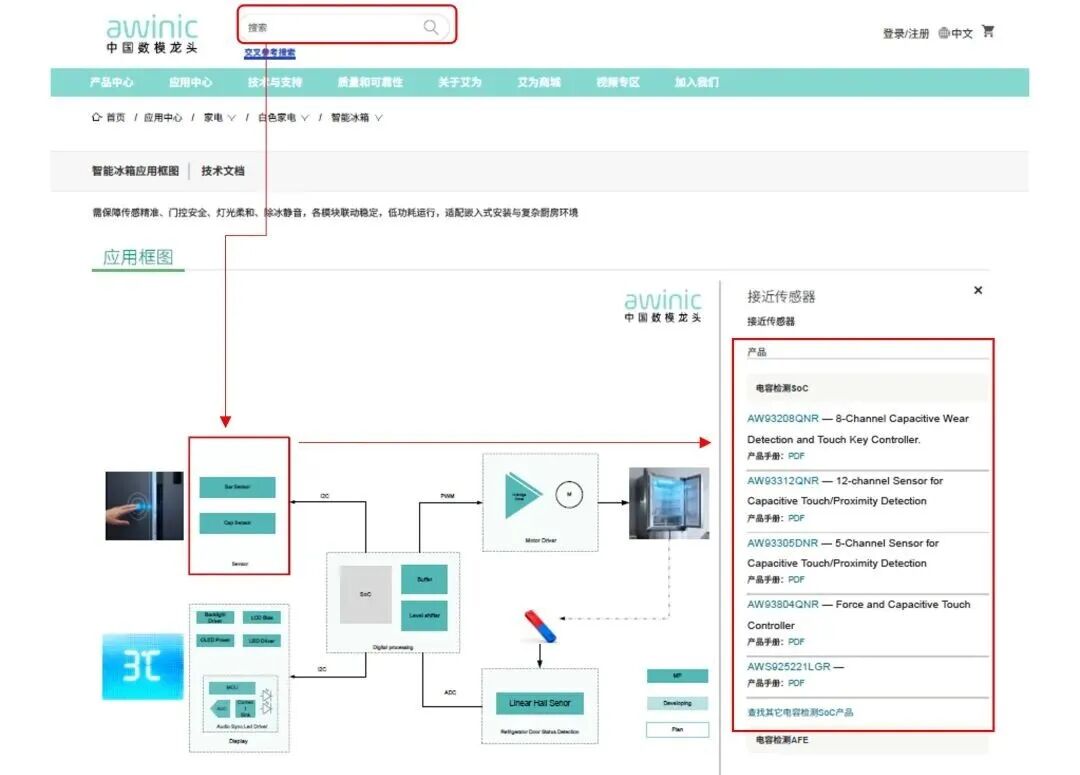Open AW93208QNR product link
Image resolution: width=1080 pixels, height=775 pixels.
(x=783, y=418)
